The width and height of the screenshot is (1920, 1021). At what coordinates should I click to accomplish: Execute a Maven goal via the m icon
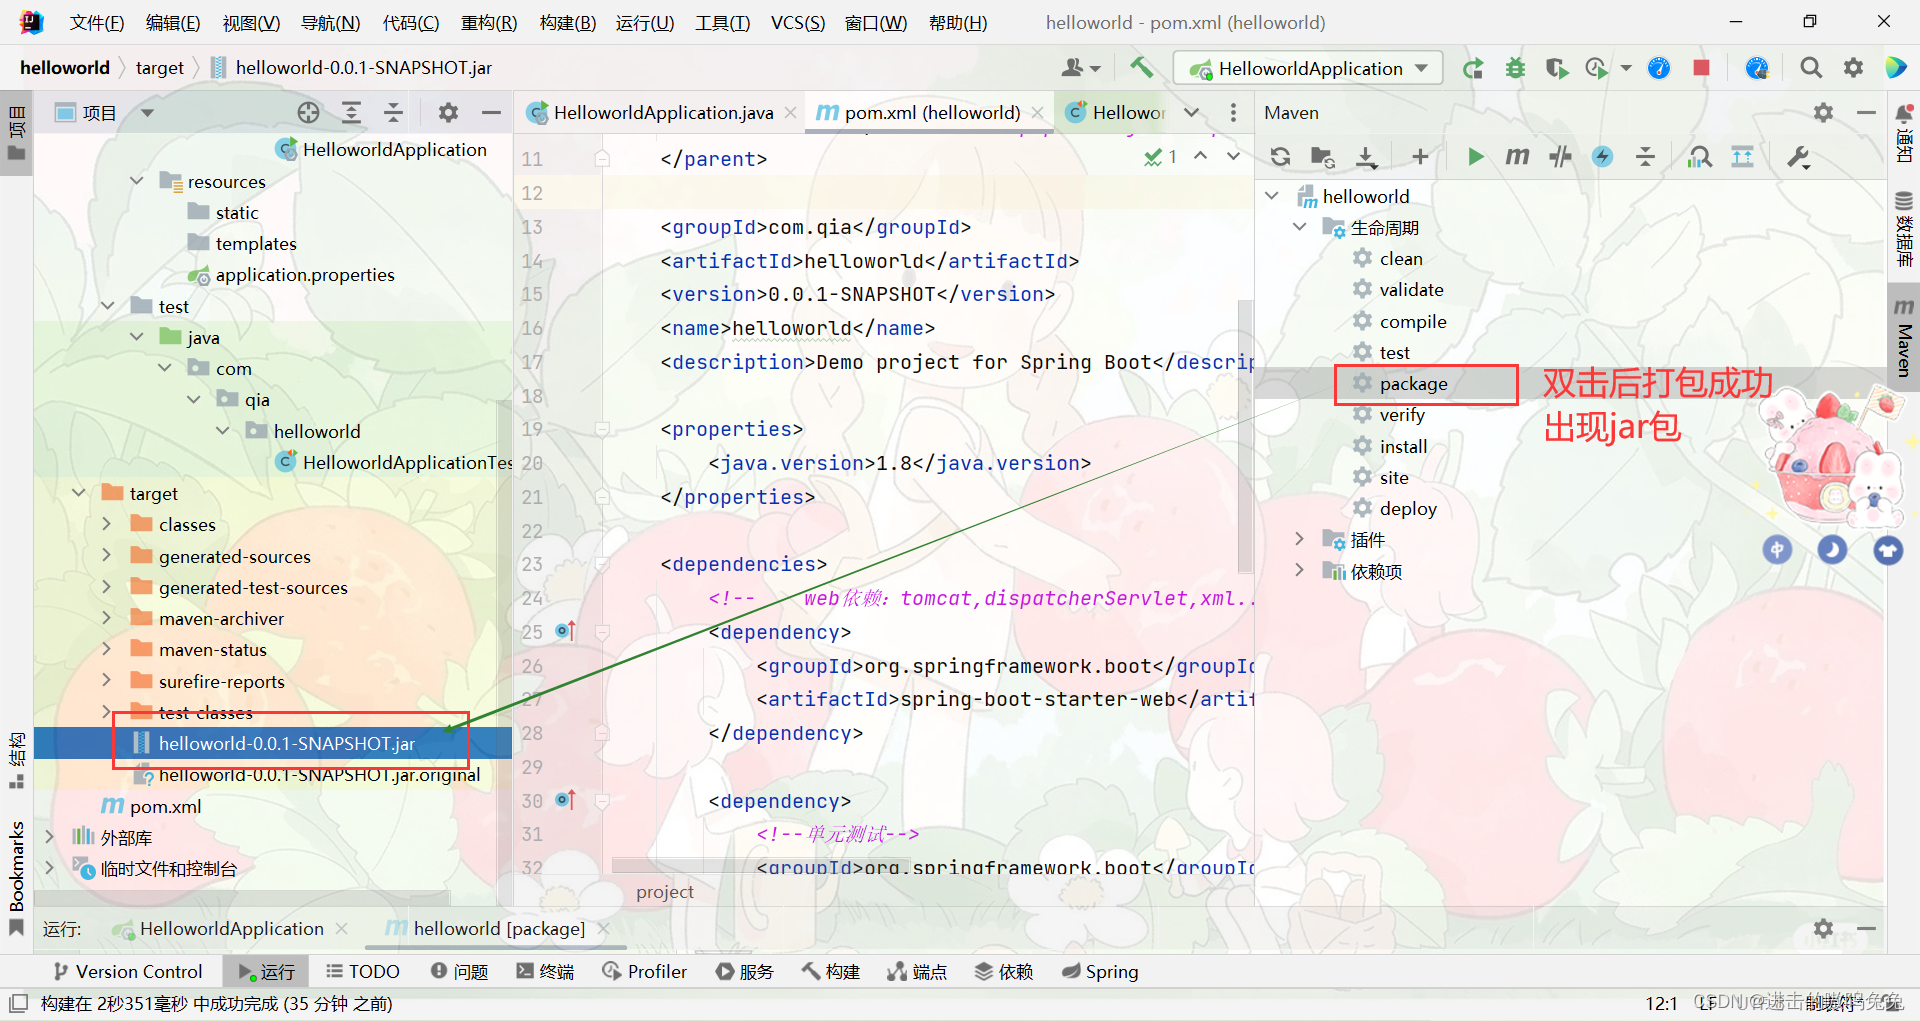(1517, 157)
